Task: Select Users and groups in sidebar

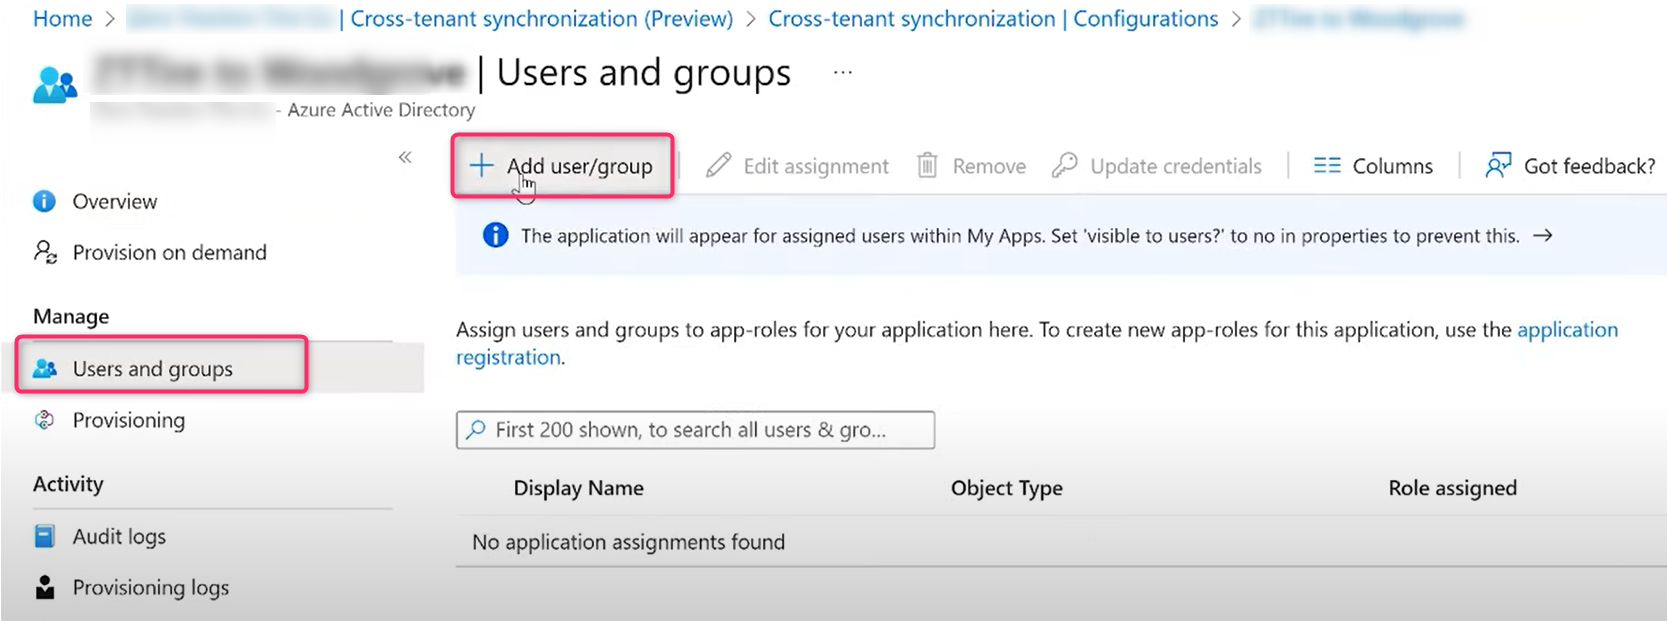Action: click(x=152, y=369)
